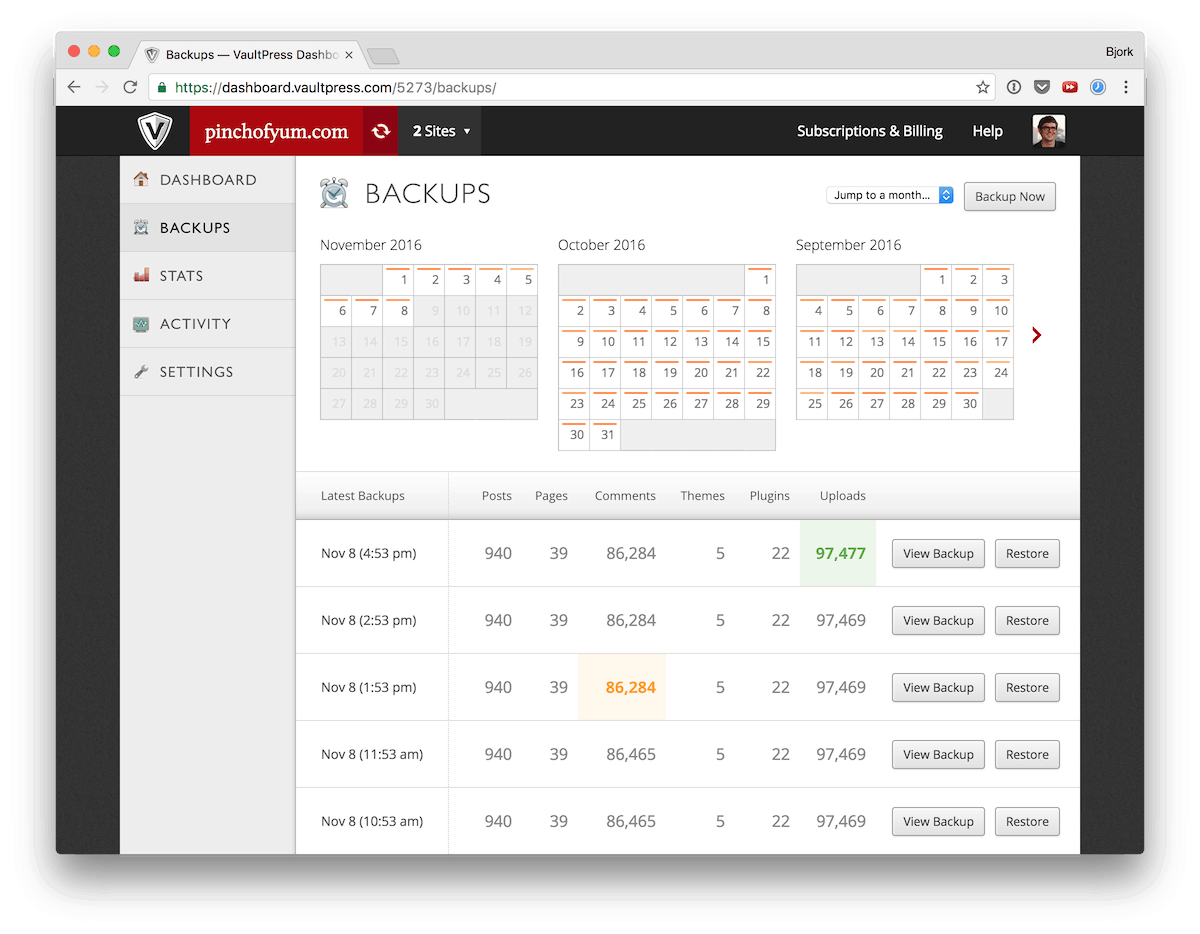The image size is (1200, 934).
Task: Select the Help menu item
Action: [x=987, y=131]
